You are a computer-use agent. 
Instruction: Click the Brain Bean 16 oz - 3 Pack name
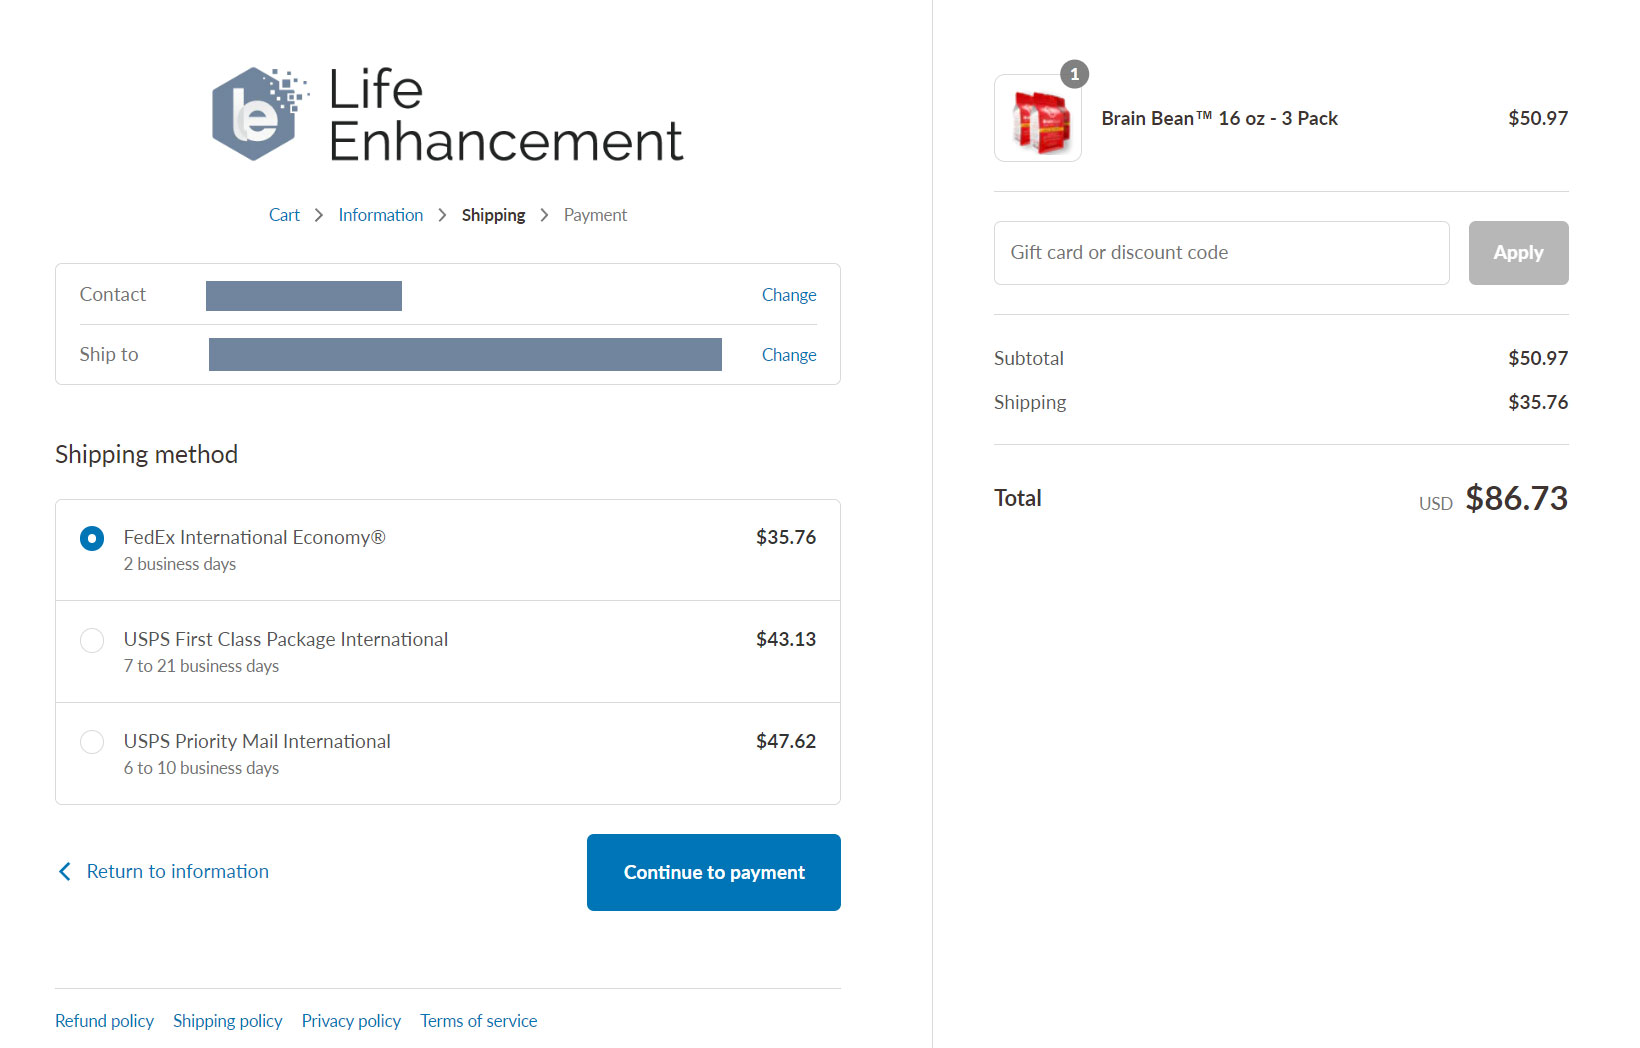pyautogui.click(x=1219, y=118)
